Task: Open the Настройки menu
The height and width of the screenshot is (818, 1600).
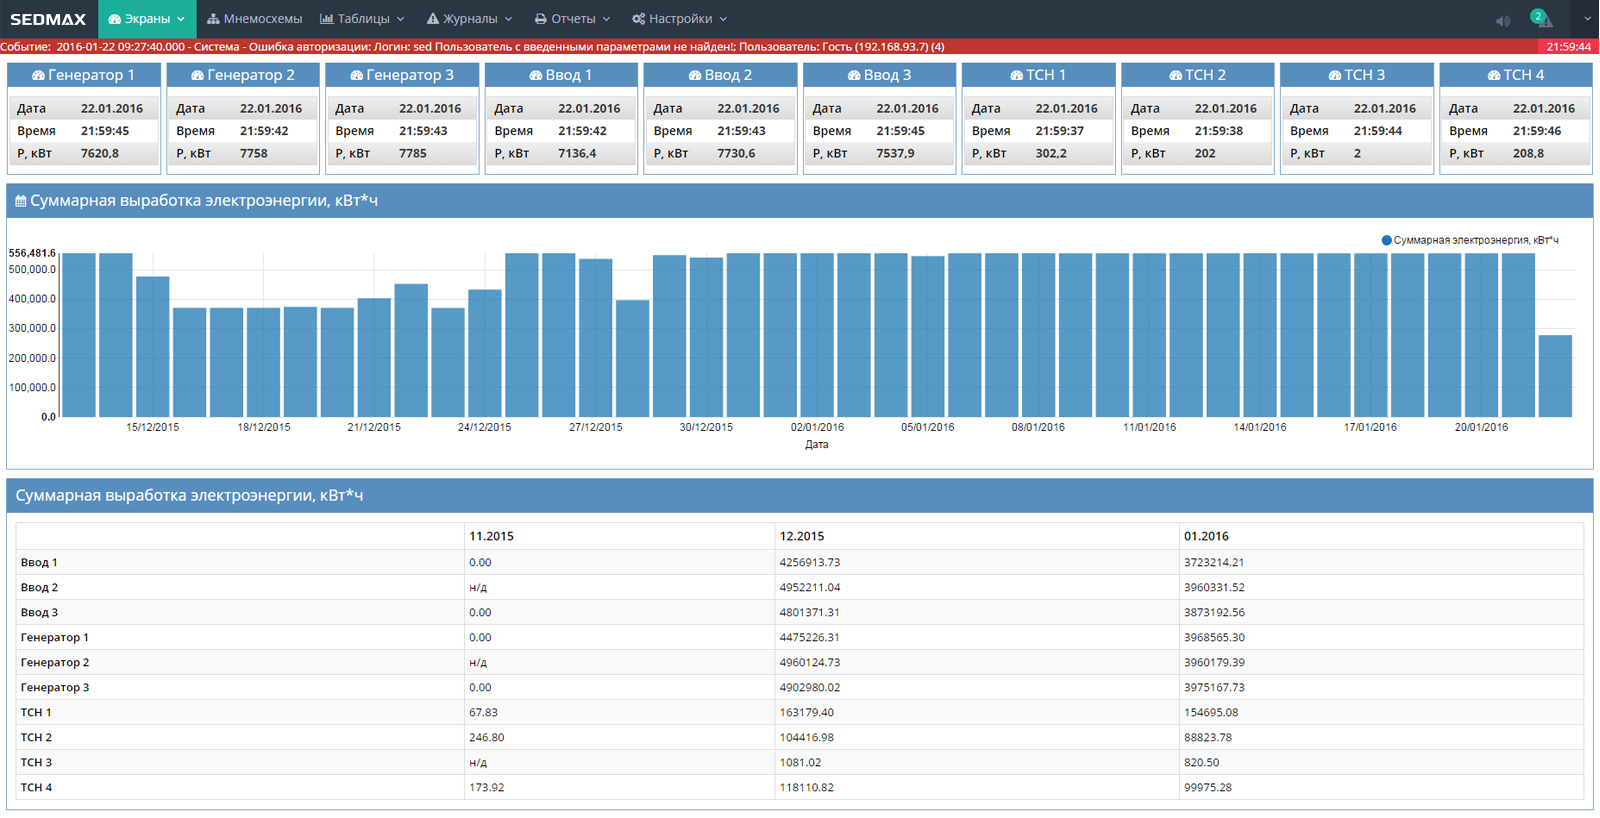Action: 679,19
